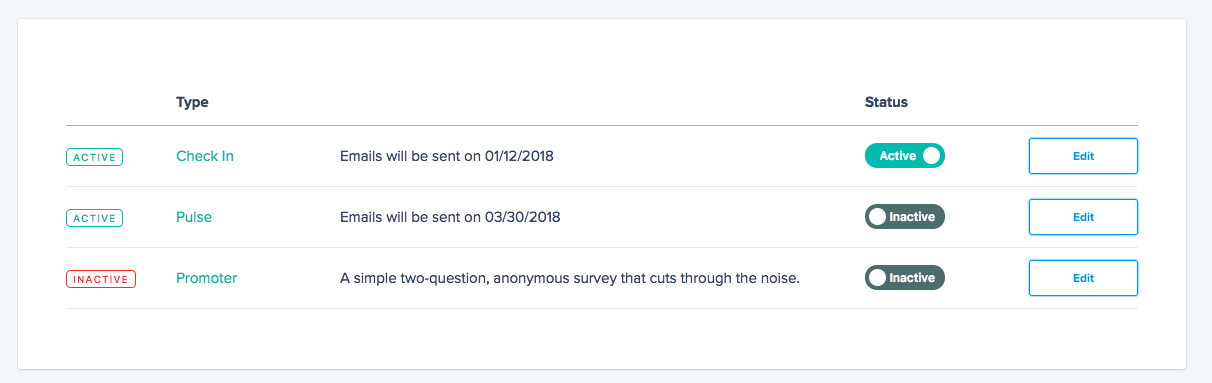Click Edit for the Promoter survey
1212x383 pixels.
pyautogui.click(x=1083, y=278)
